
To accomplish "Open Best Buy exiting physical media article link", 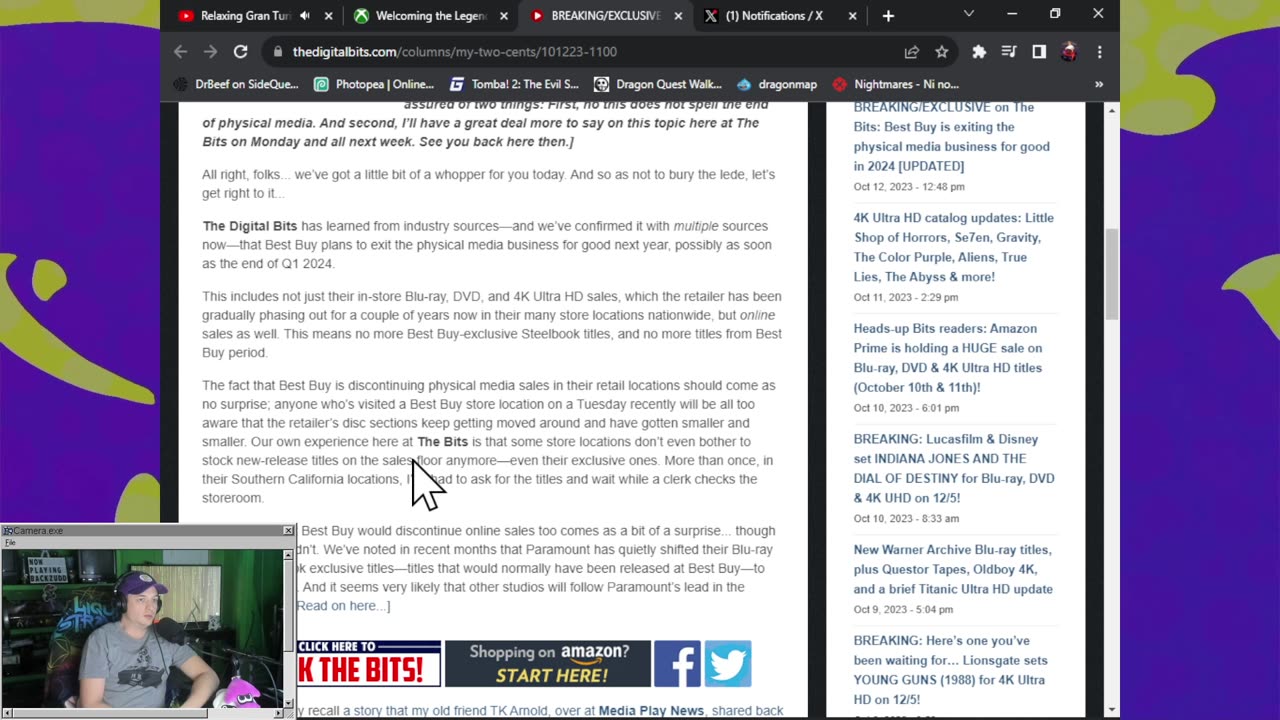I will (951, 136).
